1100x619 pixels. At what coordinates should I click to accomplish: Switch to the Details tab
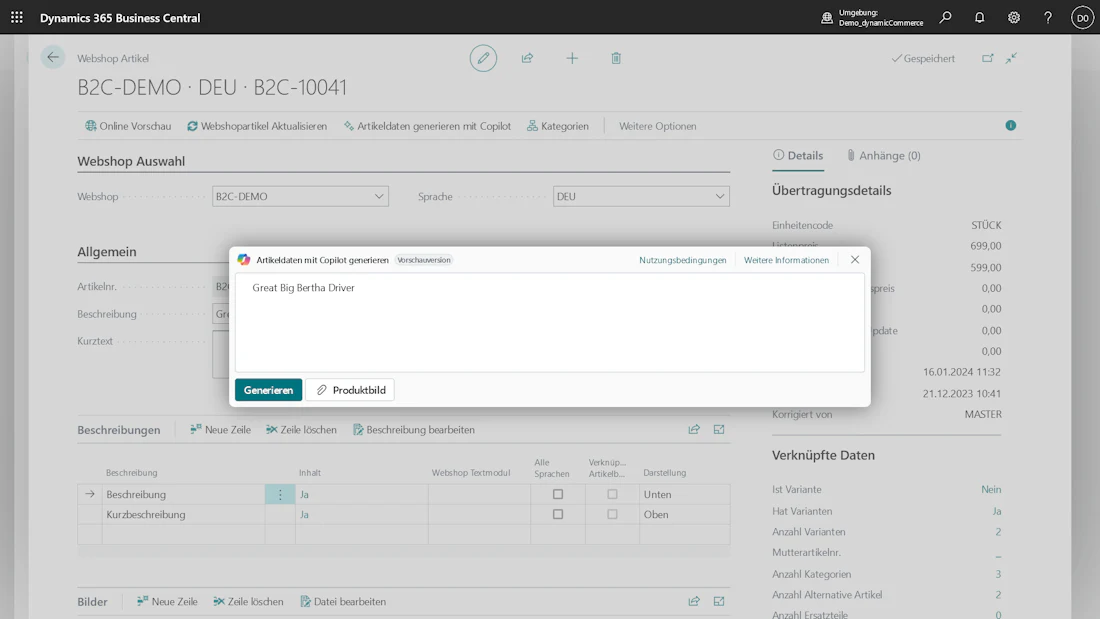click(798, 156)
